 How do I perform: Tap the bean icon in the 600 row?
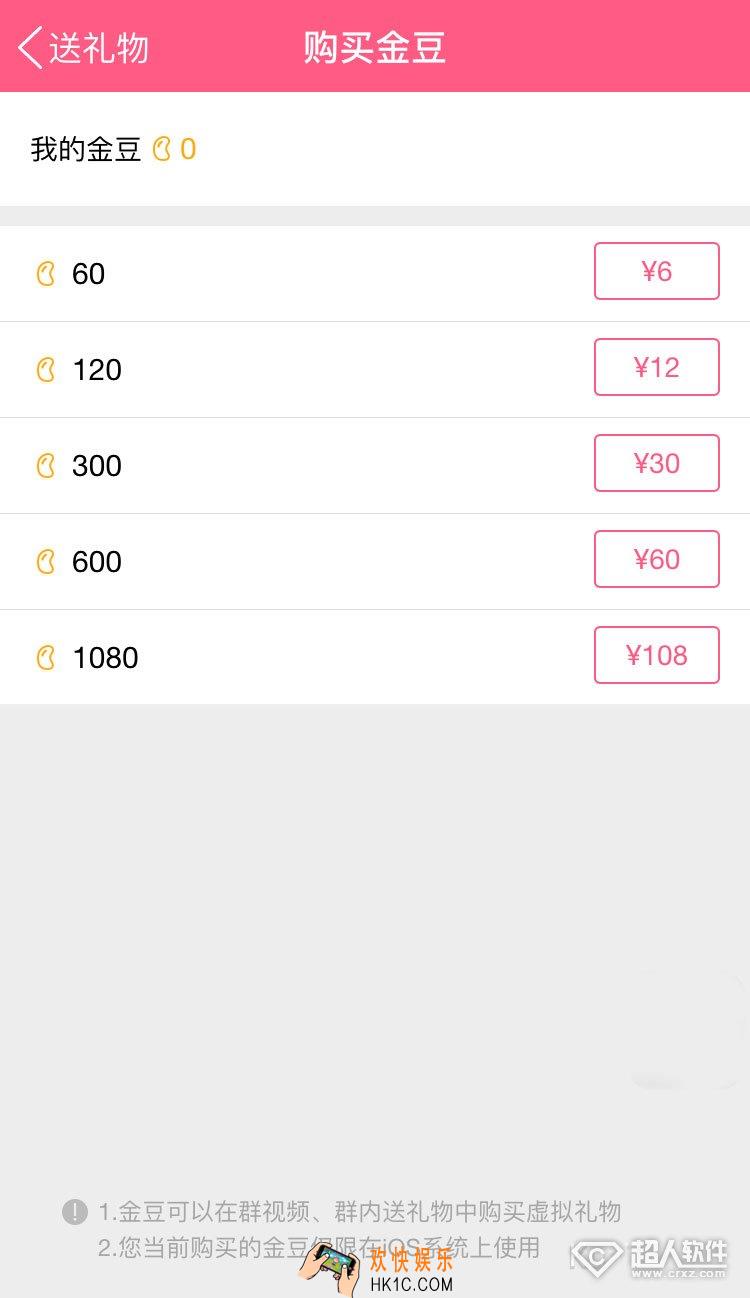(x=46, y=561)
